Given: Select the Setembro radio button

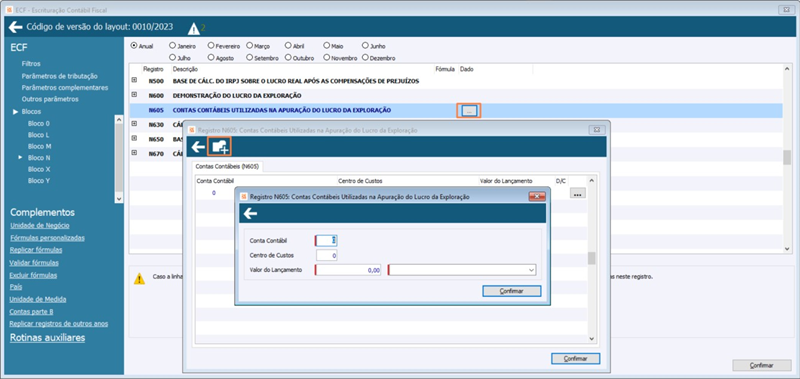Looking at the screenshot, I should pyautogui.click(x=249, y=58).
